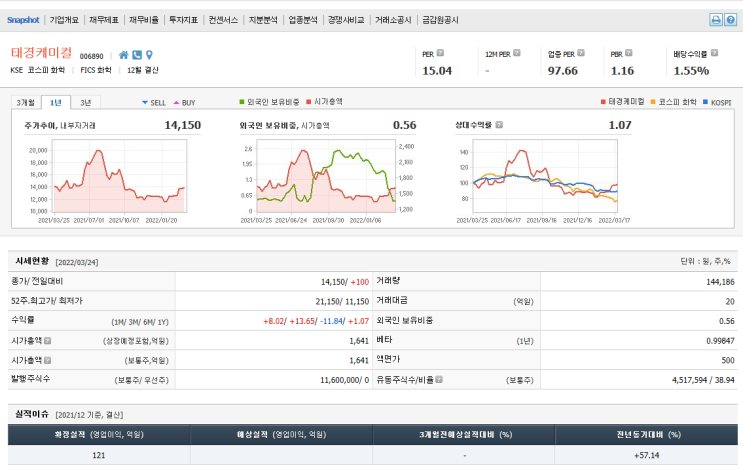Open the 경쟁사비교 menu
Image resolution: width=743 pixels, height=468 pixels.
[346, 20]
